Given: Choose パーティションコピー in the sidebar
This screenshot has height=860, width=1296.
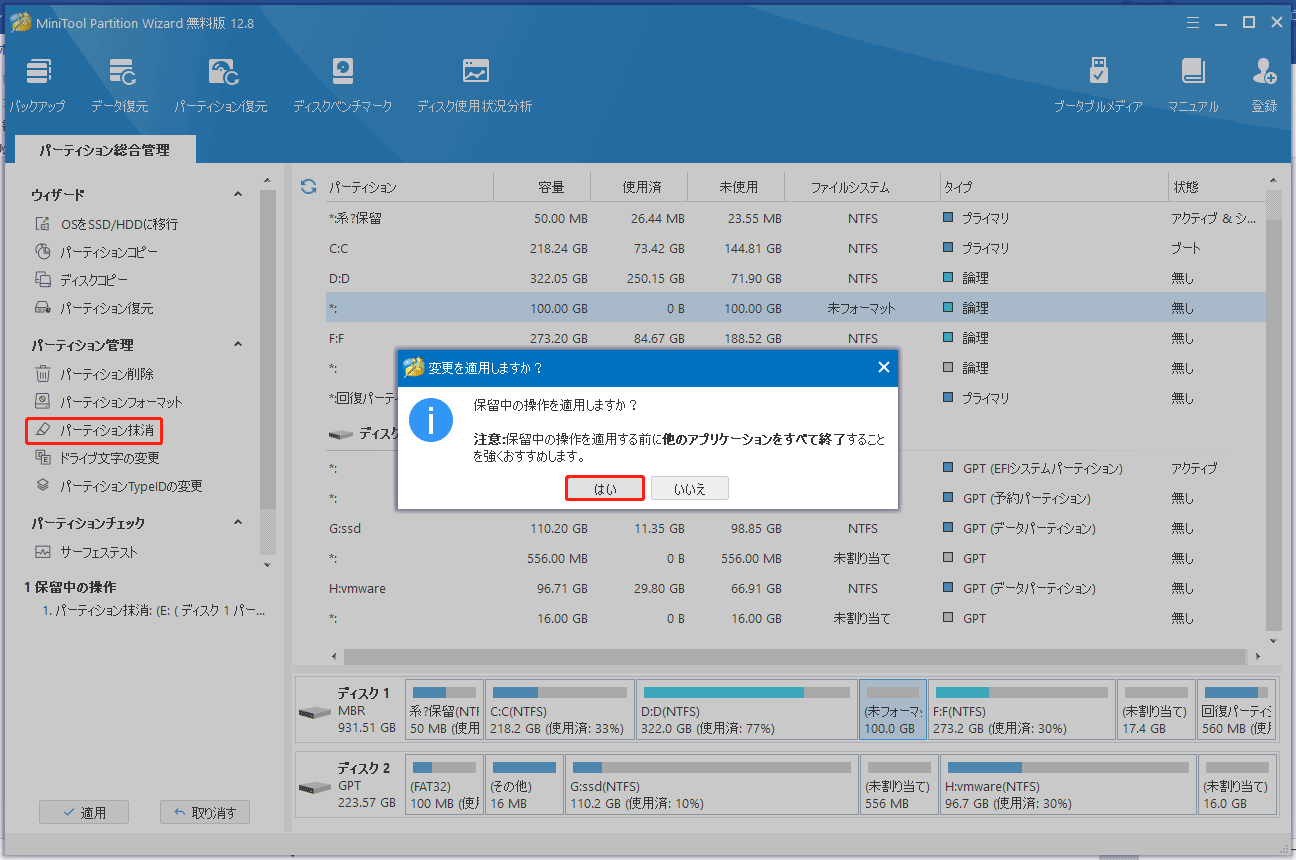Looking at the screenshot, I should click(x=96, y=252).
